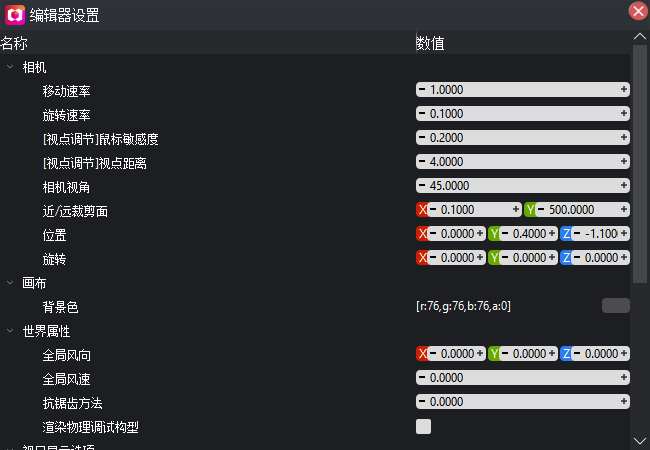Click the 旋转 X value field
Image resolution: width=650 pixels, height=450 pixels.
[x=457, y=258]
